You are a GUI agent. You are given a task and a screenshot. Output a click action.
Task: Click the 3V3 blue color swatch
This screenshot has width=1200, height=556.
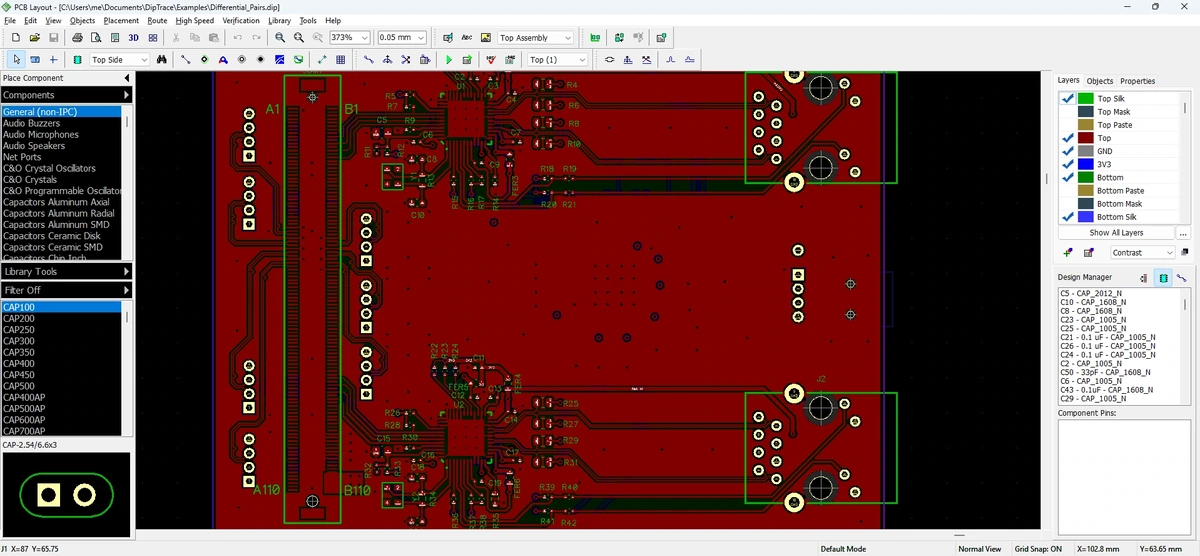tap(1085, 164)
